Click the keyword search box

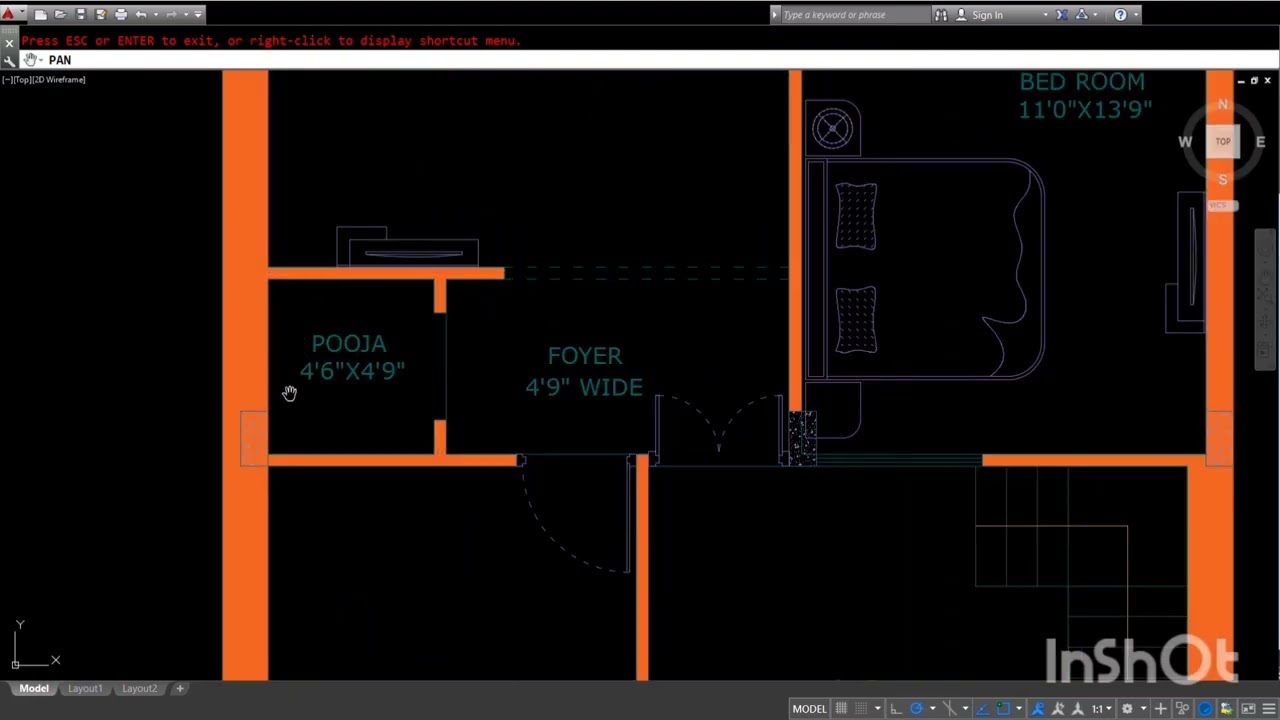855,15
